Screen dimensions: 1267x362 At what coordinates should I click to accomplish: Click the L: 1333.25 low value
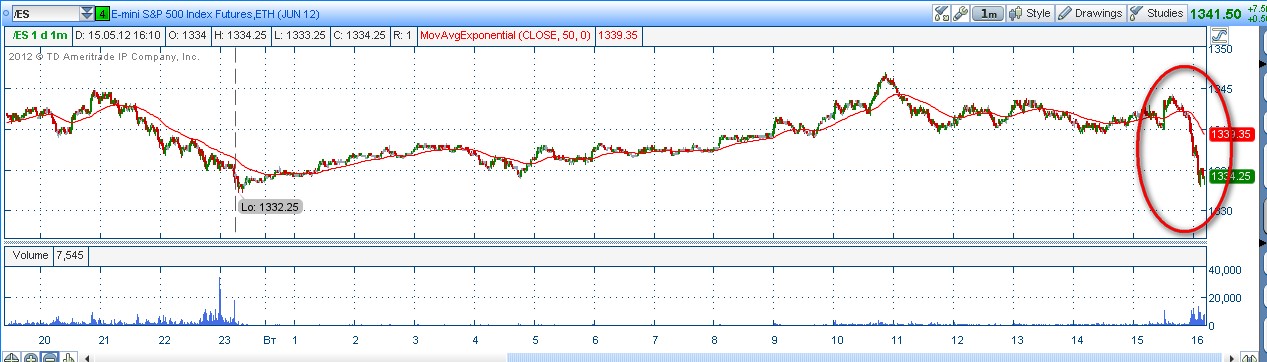pyautogui.click(x=300, y=35)
